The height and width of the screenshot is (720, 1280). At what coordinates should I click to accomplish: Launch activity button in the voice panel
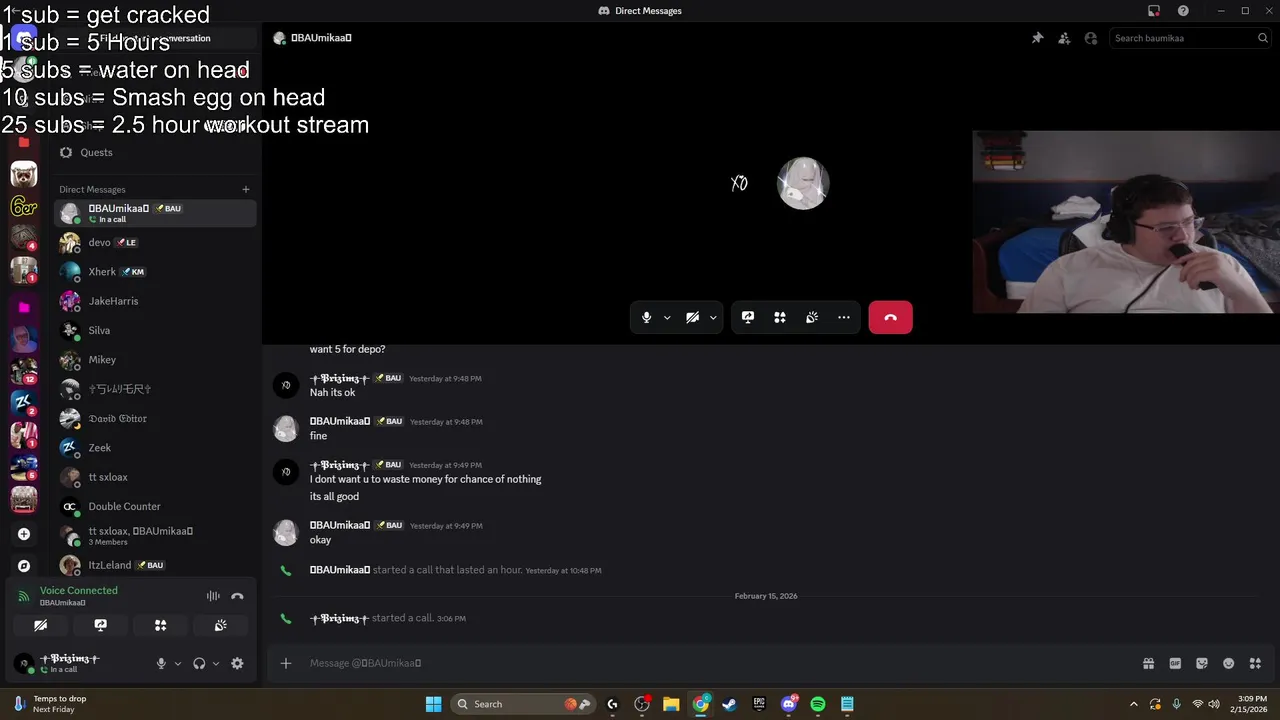pos(160,625)
